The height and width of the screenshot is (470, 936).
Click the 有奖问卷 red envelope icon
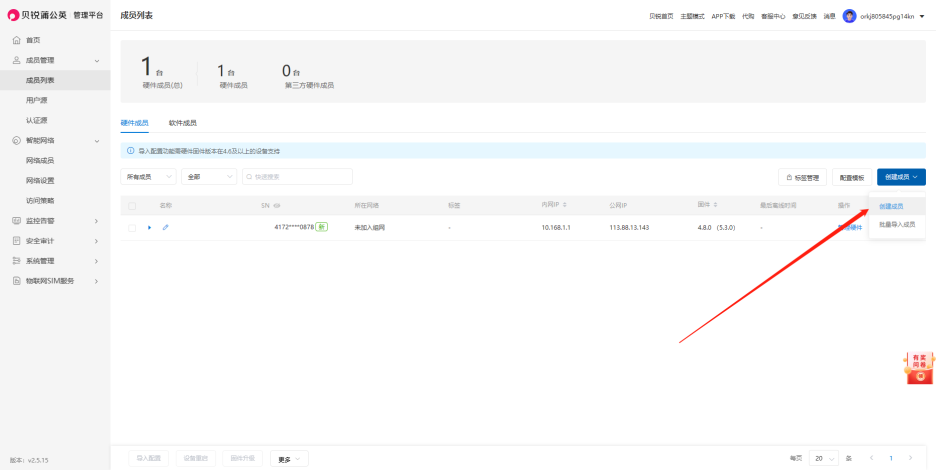click(x=918, y=368)
